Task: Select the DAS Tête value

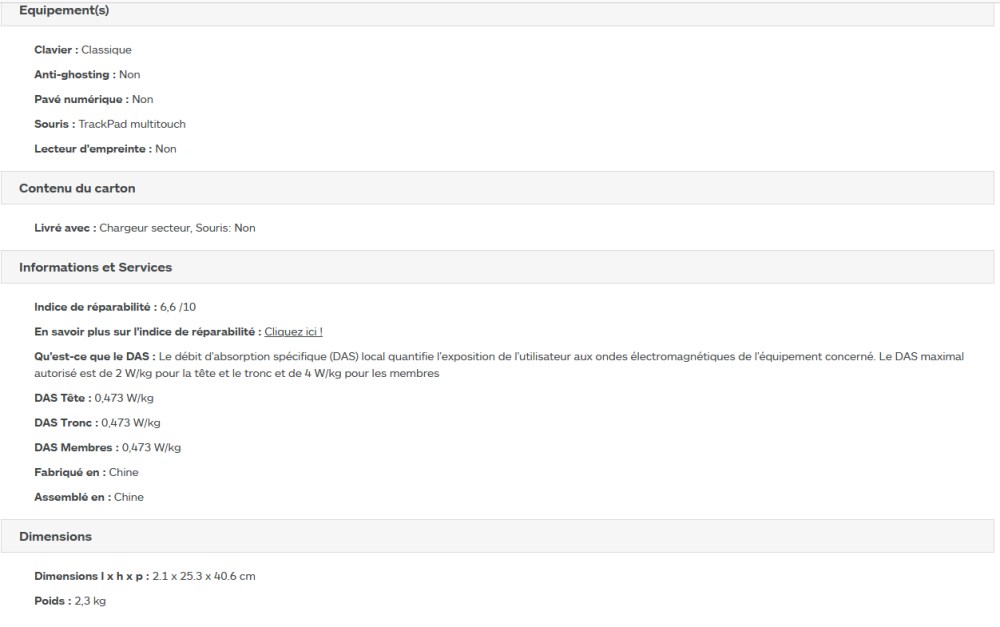Action: coord(124,398)
